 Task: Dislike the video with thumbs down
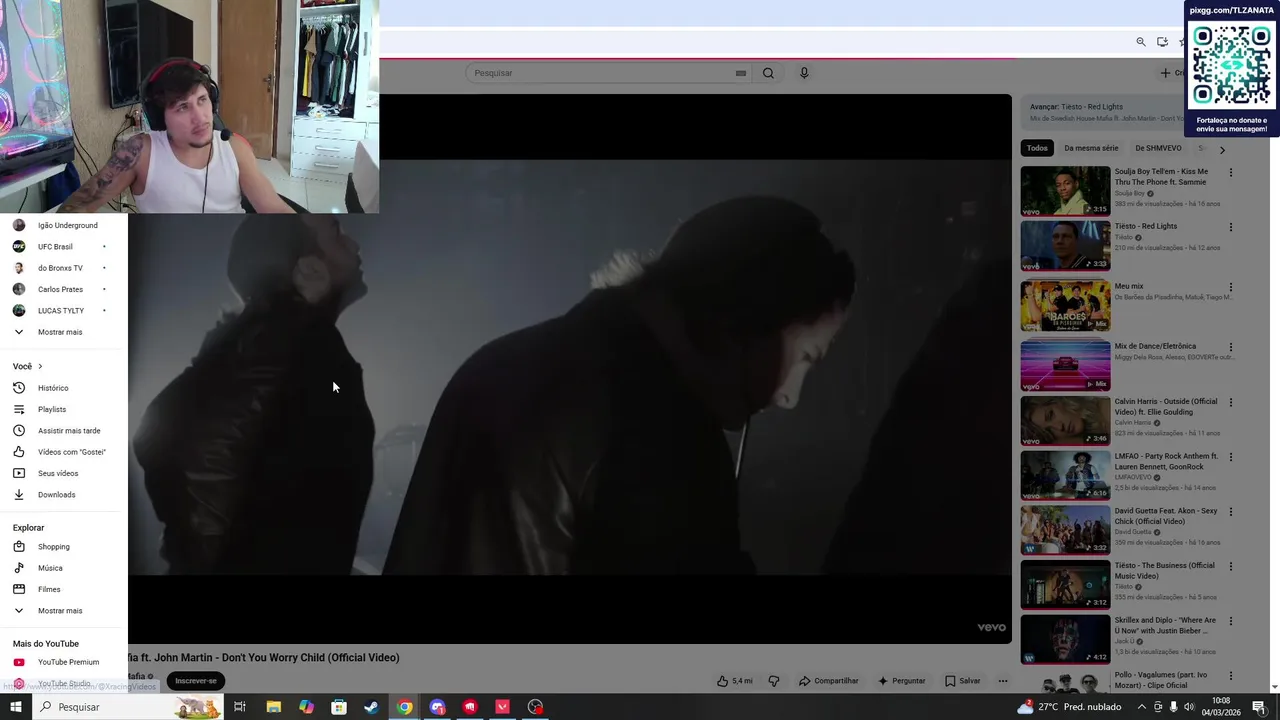coord(773,681)
